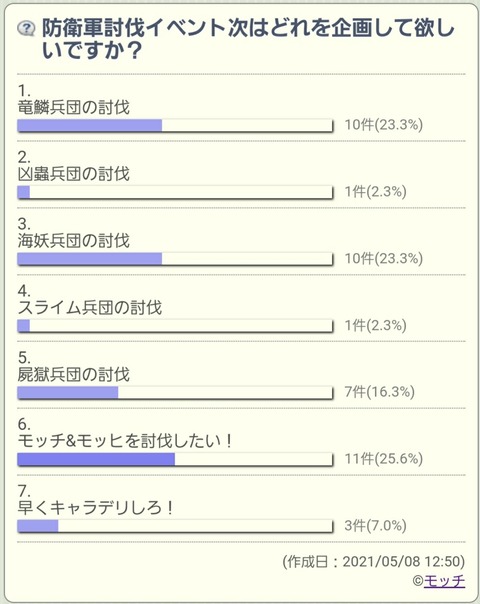Select option 海妖兵団の討伐
480x604 pixels.
(74, 241)
